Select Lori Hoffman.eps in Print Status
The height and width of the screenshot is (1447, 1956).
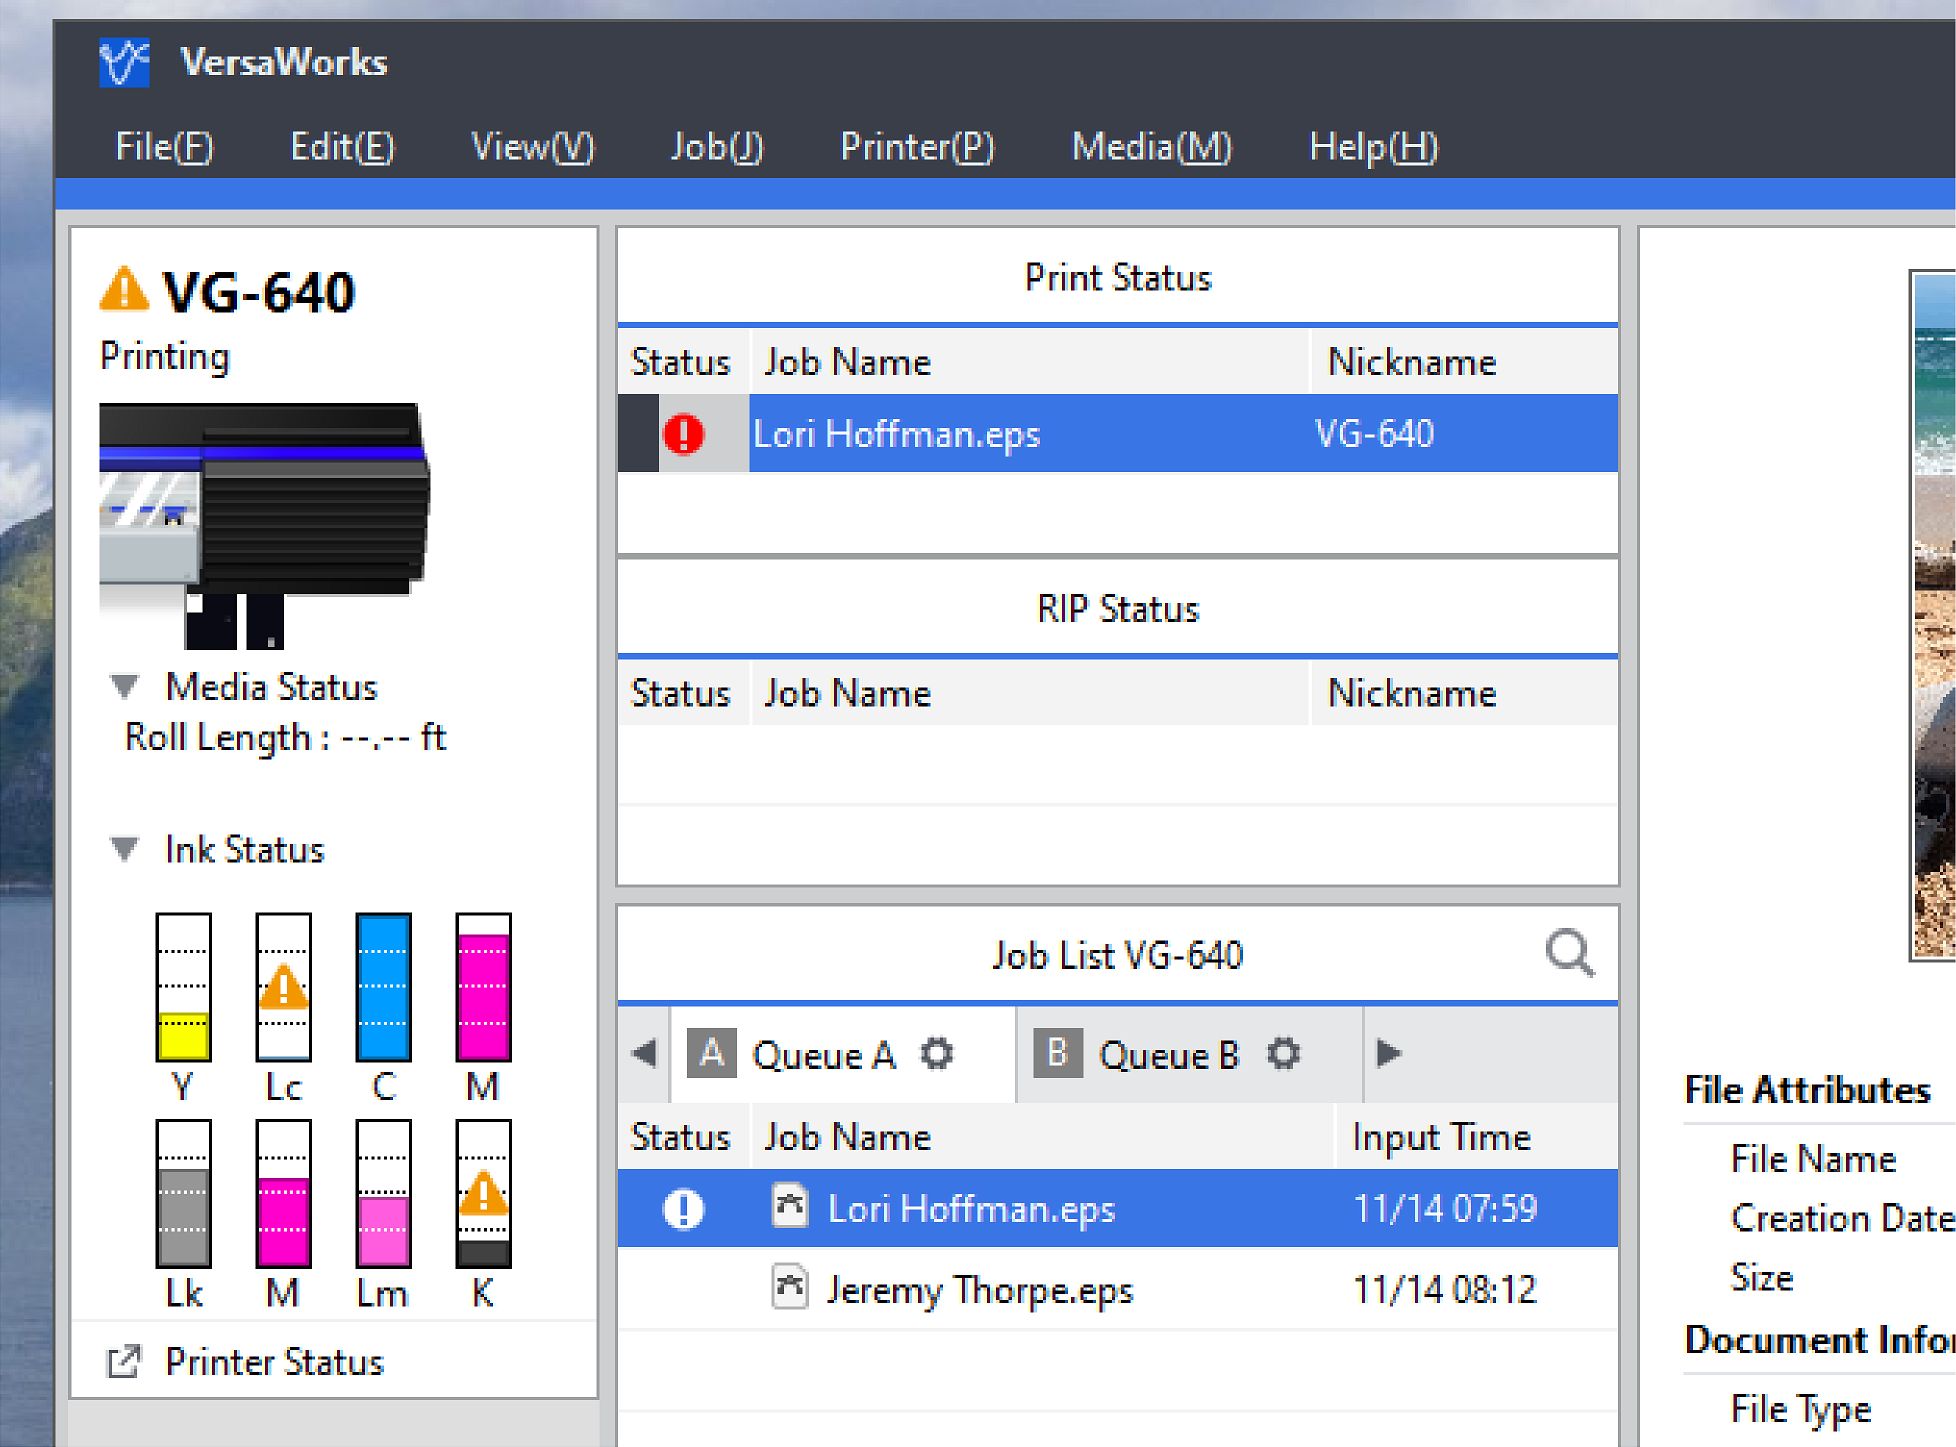[x=896, y=434]
